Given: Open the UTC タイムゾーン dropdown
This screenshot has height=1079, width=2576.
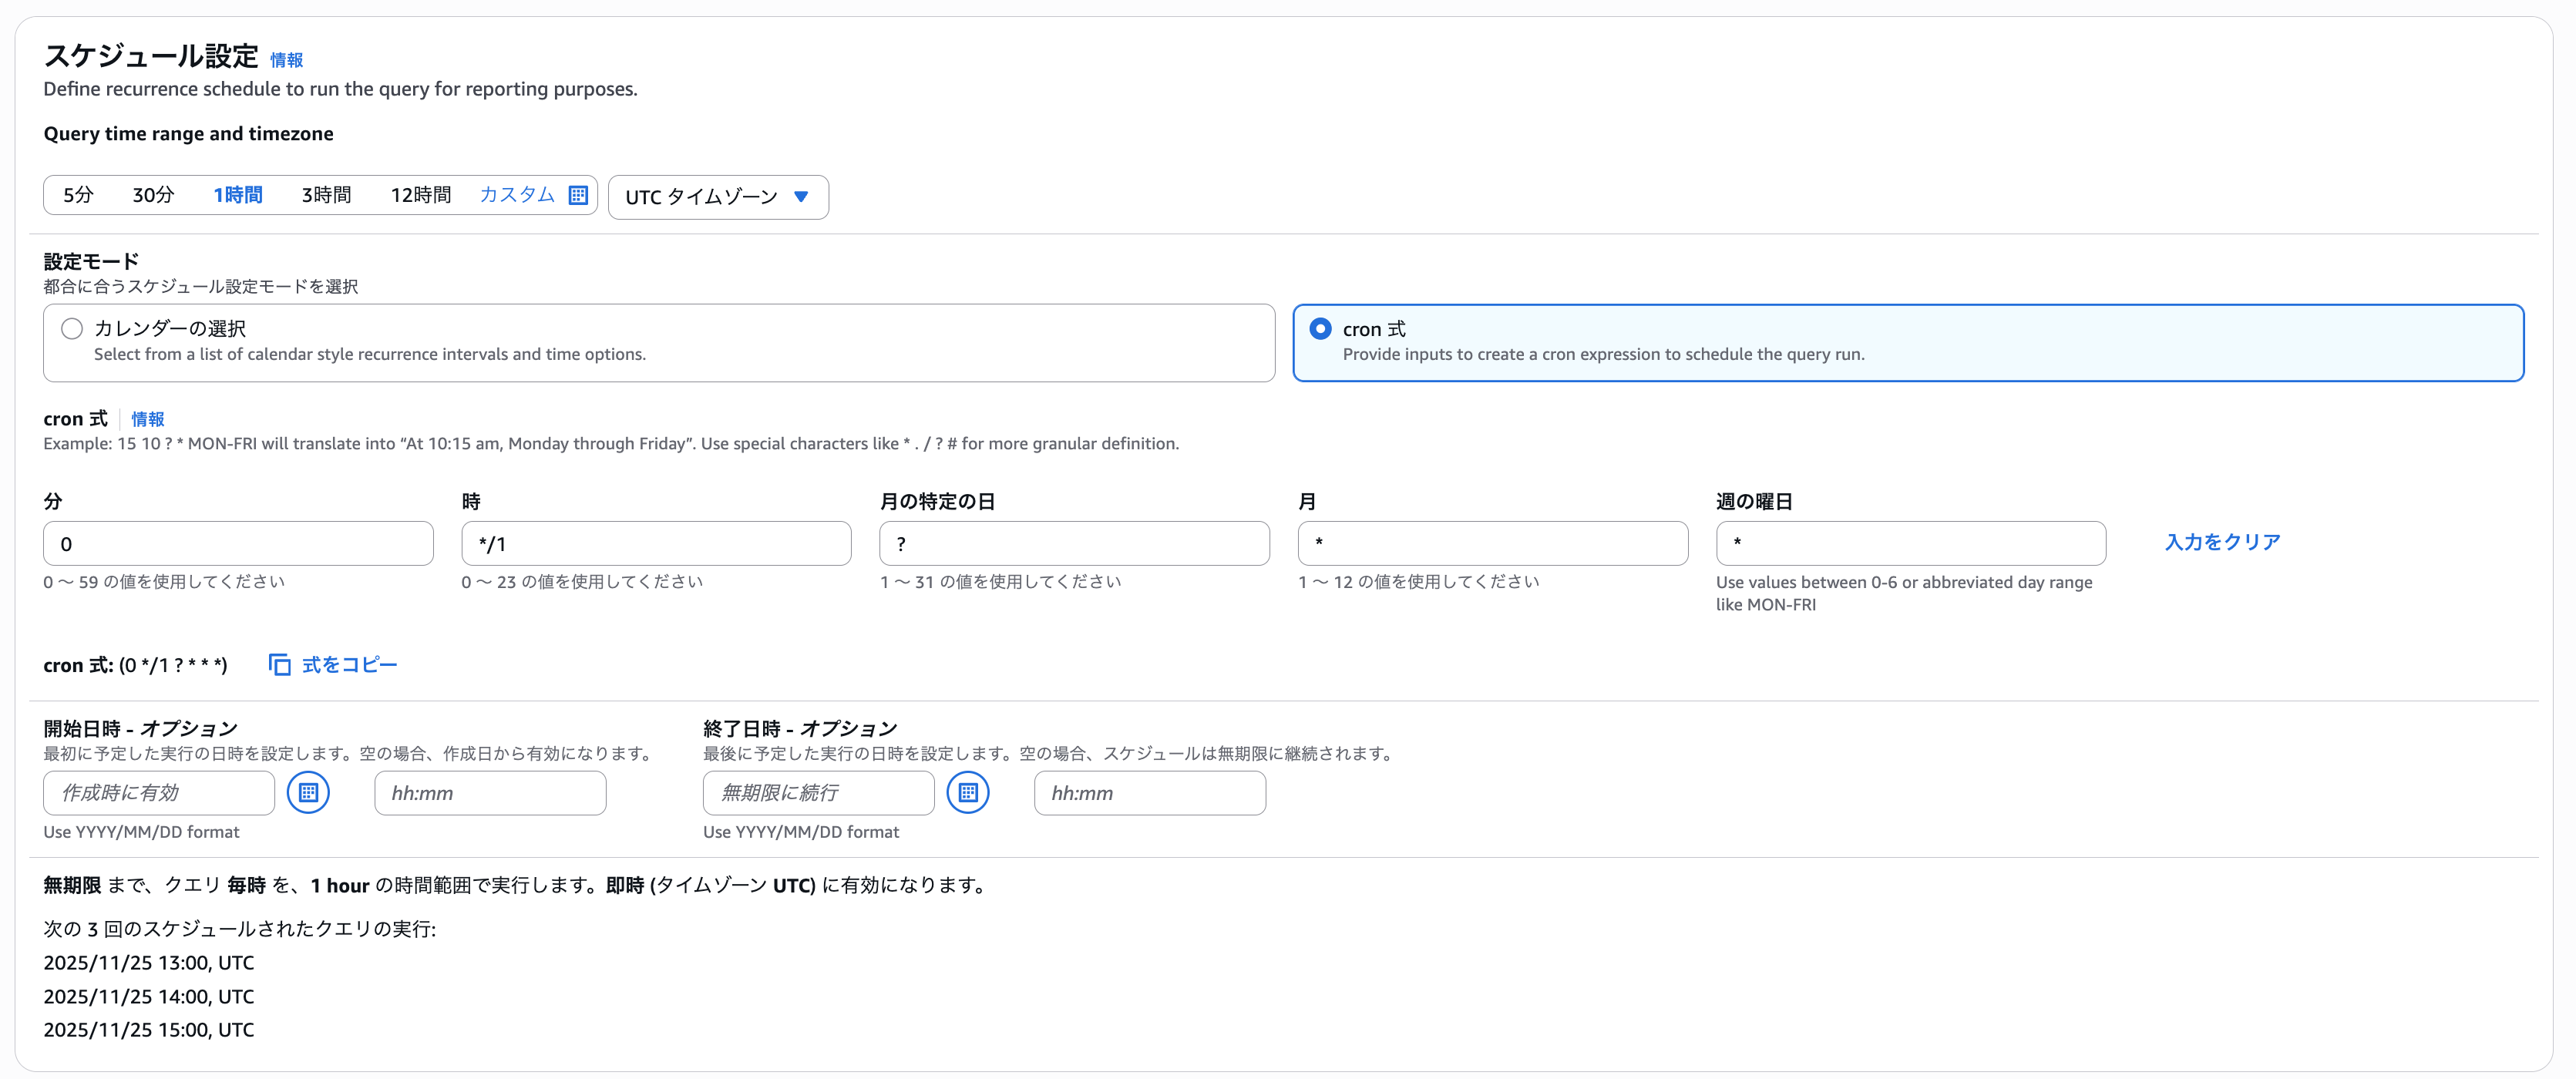Looking at the screenshot, I should 717,196.
